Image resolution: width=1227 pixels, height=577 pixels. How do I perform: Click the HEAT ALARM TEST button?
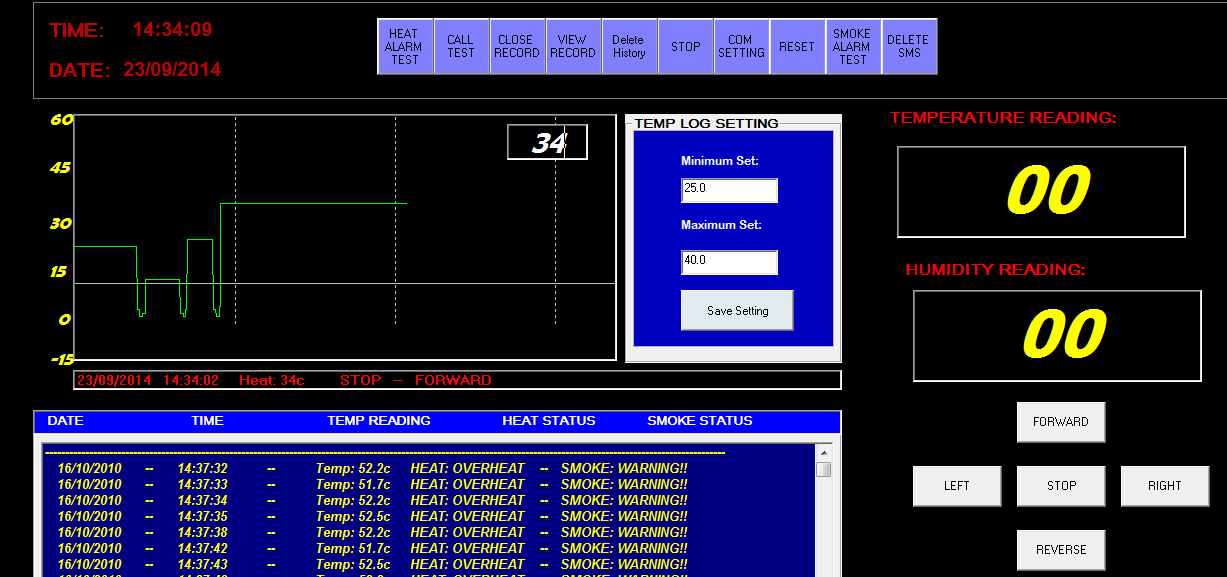tap(405, 45)
